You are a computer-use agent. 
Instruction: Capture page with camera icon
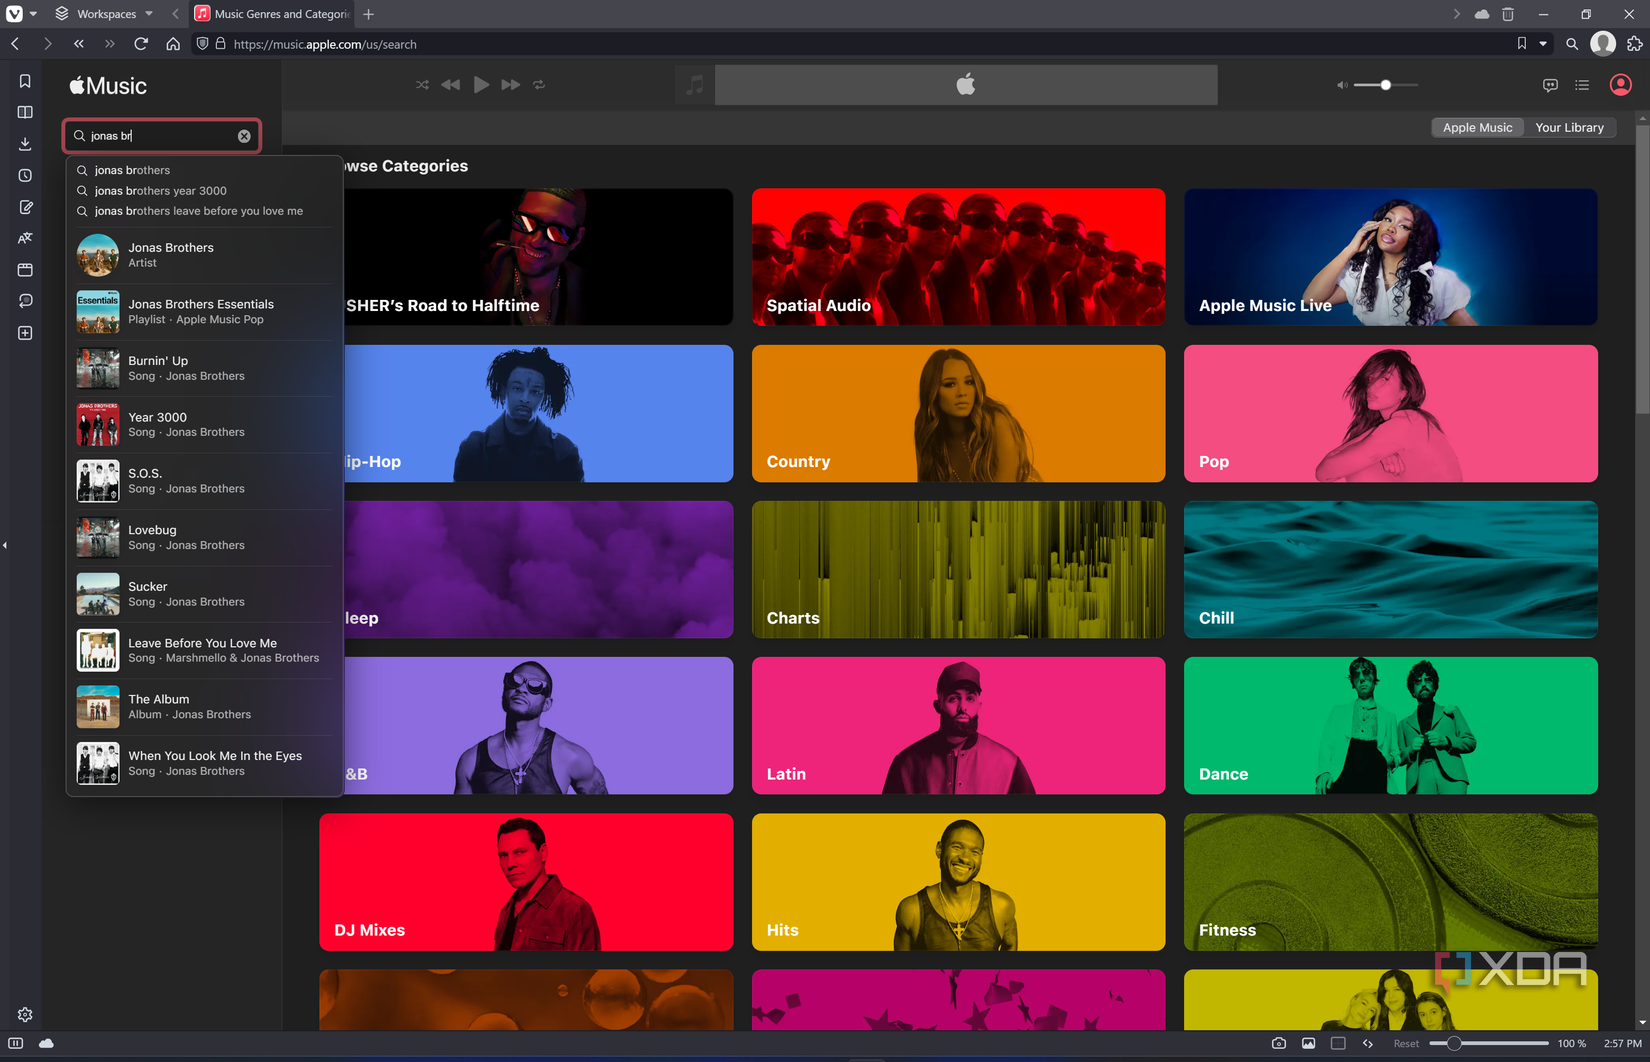[x=1278, y=1043]
